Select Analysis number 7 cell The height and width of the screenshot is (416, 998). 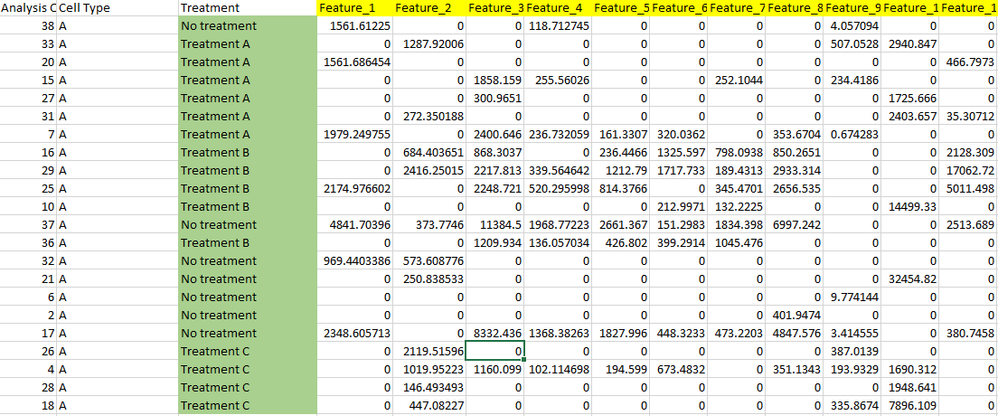29,134
